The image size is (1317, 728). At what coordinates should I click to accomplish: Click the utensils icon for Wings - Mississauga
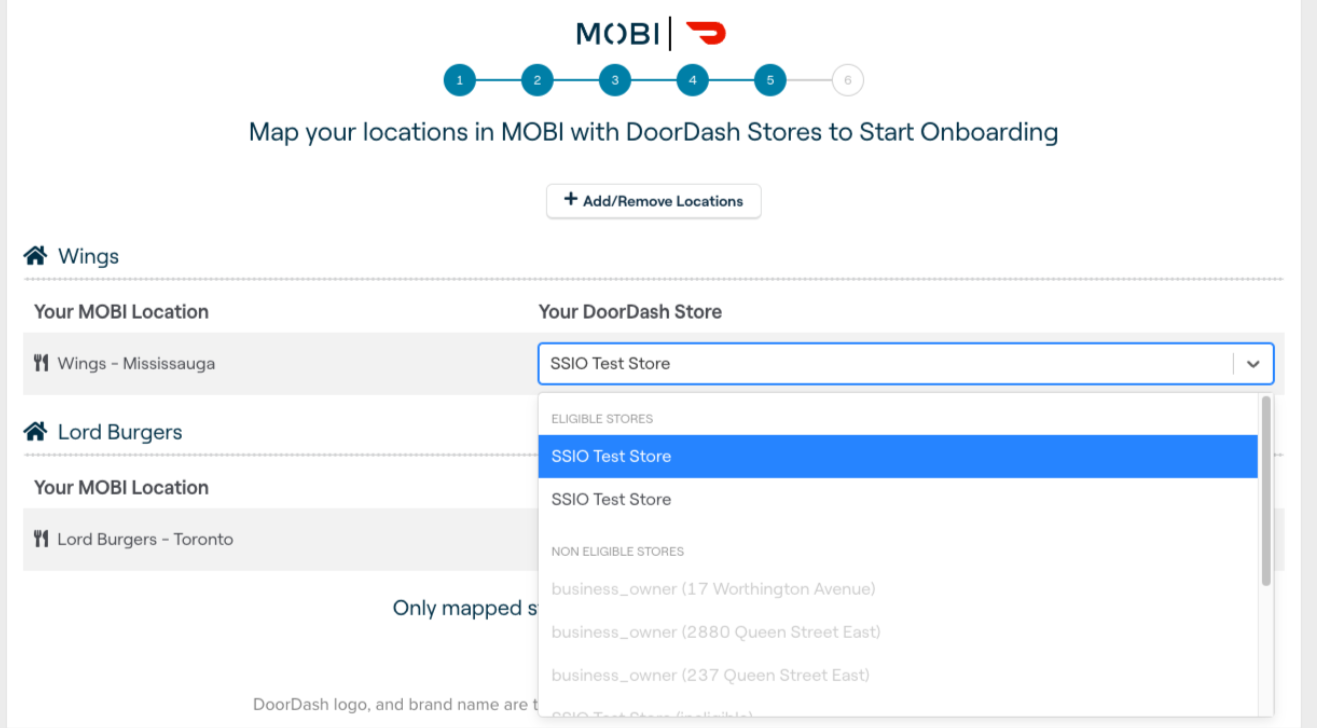click(x=41, y=363)
